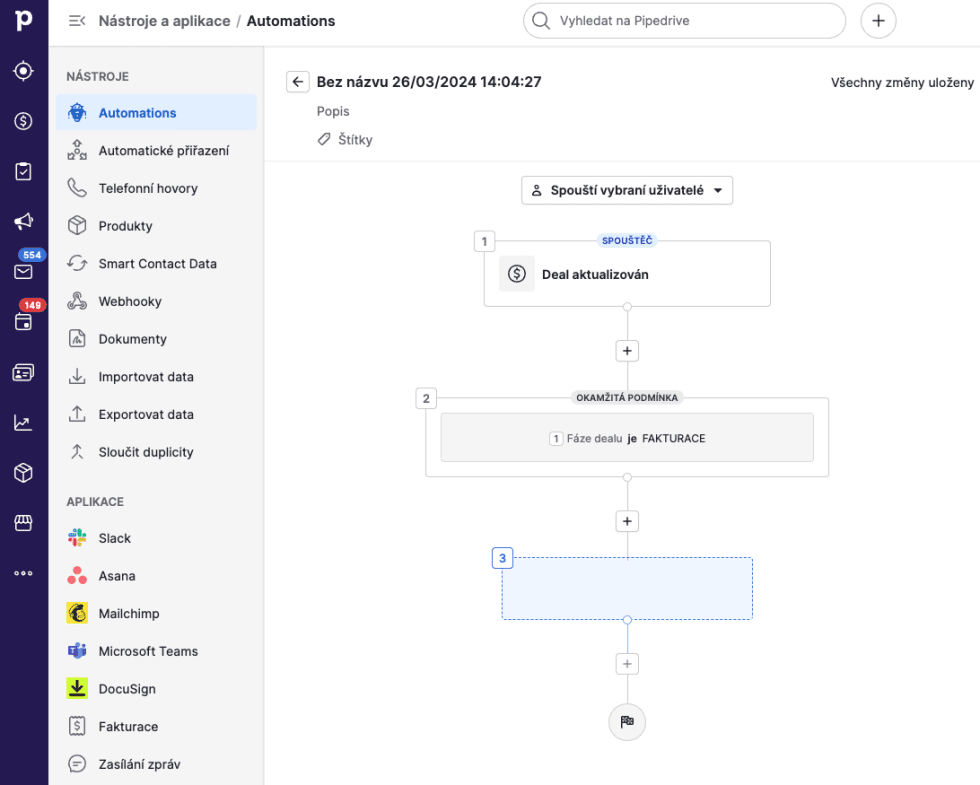
Task: Open the Insights chart icon in sidebar
Action: click(24, 422)
